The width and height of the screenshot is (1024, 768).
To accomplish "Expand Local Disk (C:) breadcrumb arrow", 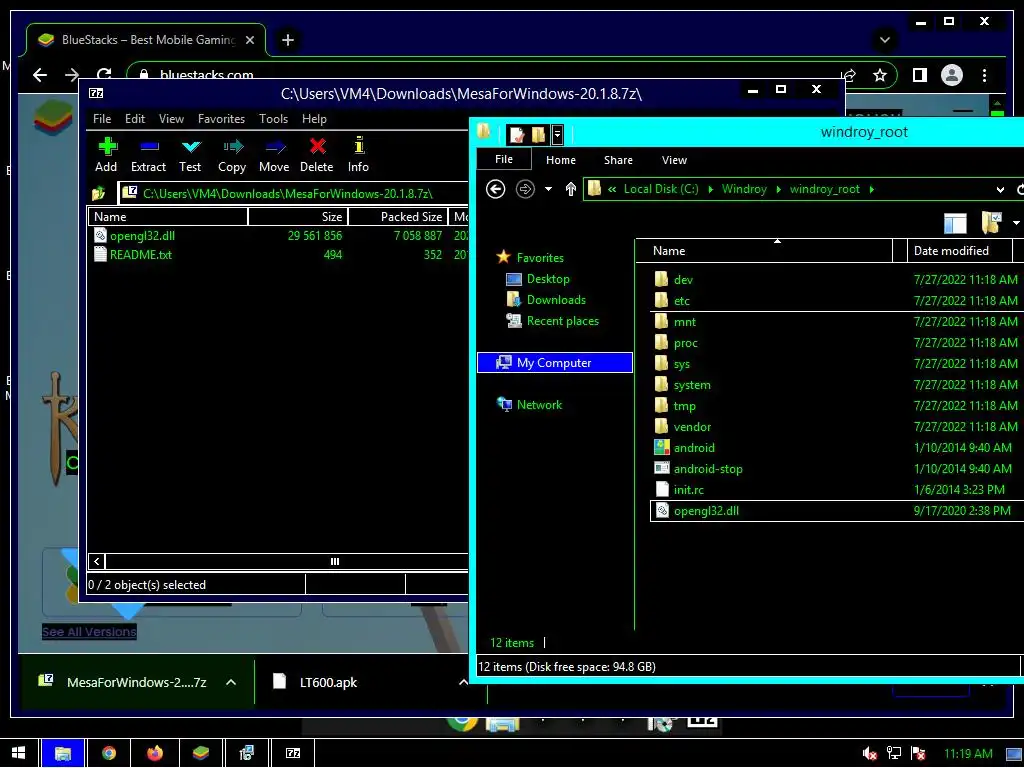I will (710, 189).
